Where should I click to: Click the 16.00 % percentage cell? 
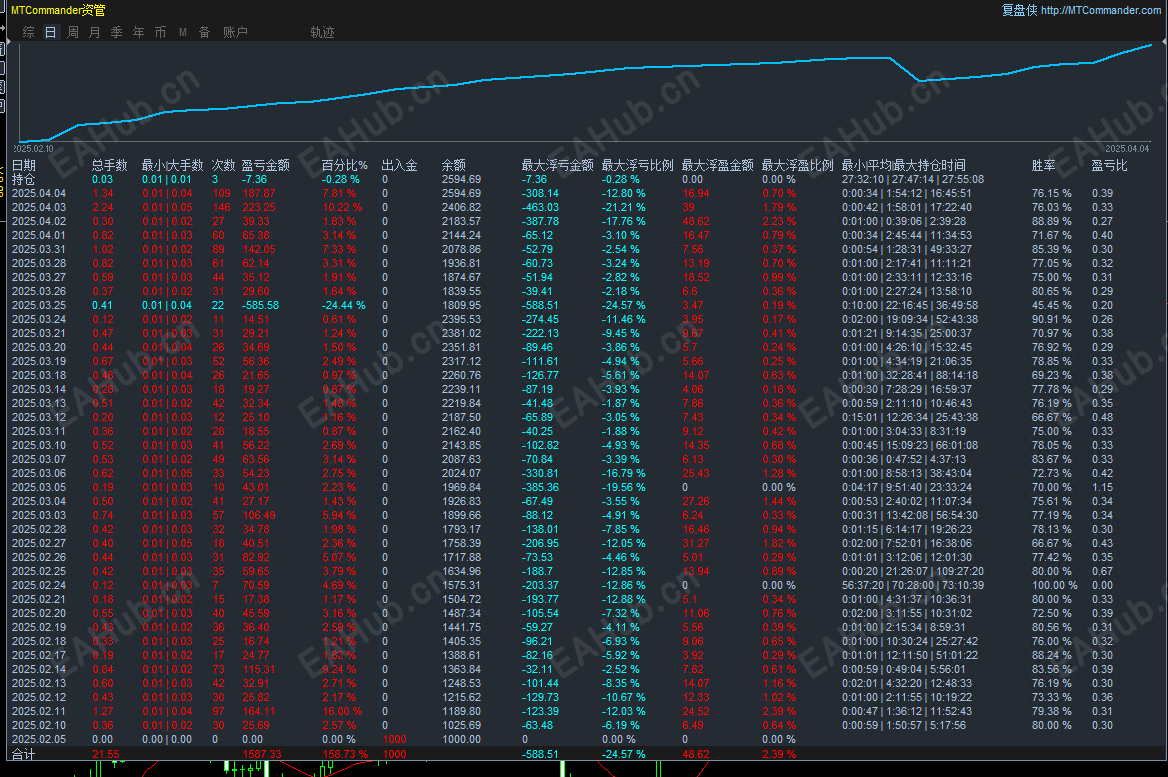pyautogui.click(x=342, y=711)
